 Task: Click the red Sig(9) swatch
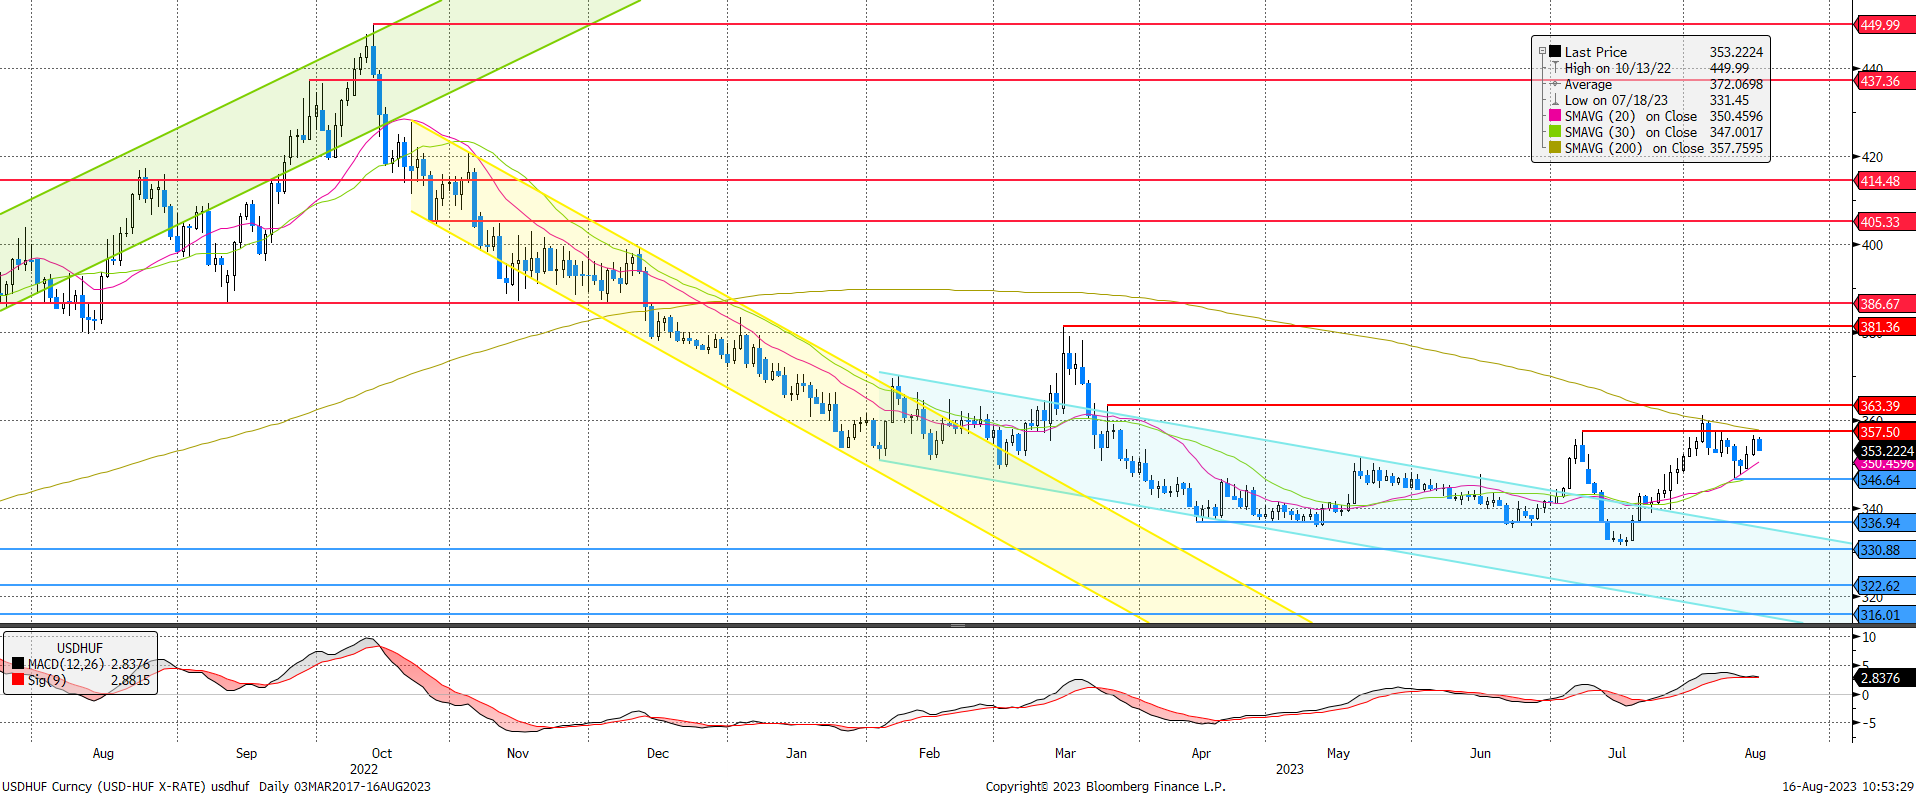[x=18, y=680]
